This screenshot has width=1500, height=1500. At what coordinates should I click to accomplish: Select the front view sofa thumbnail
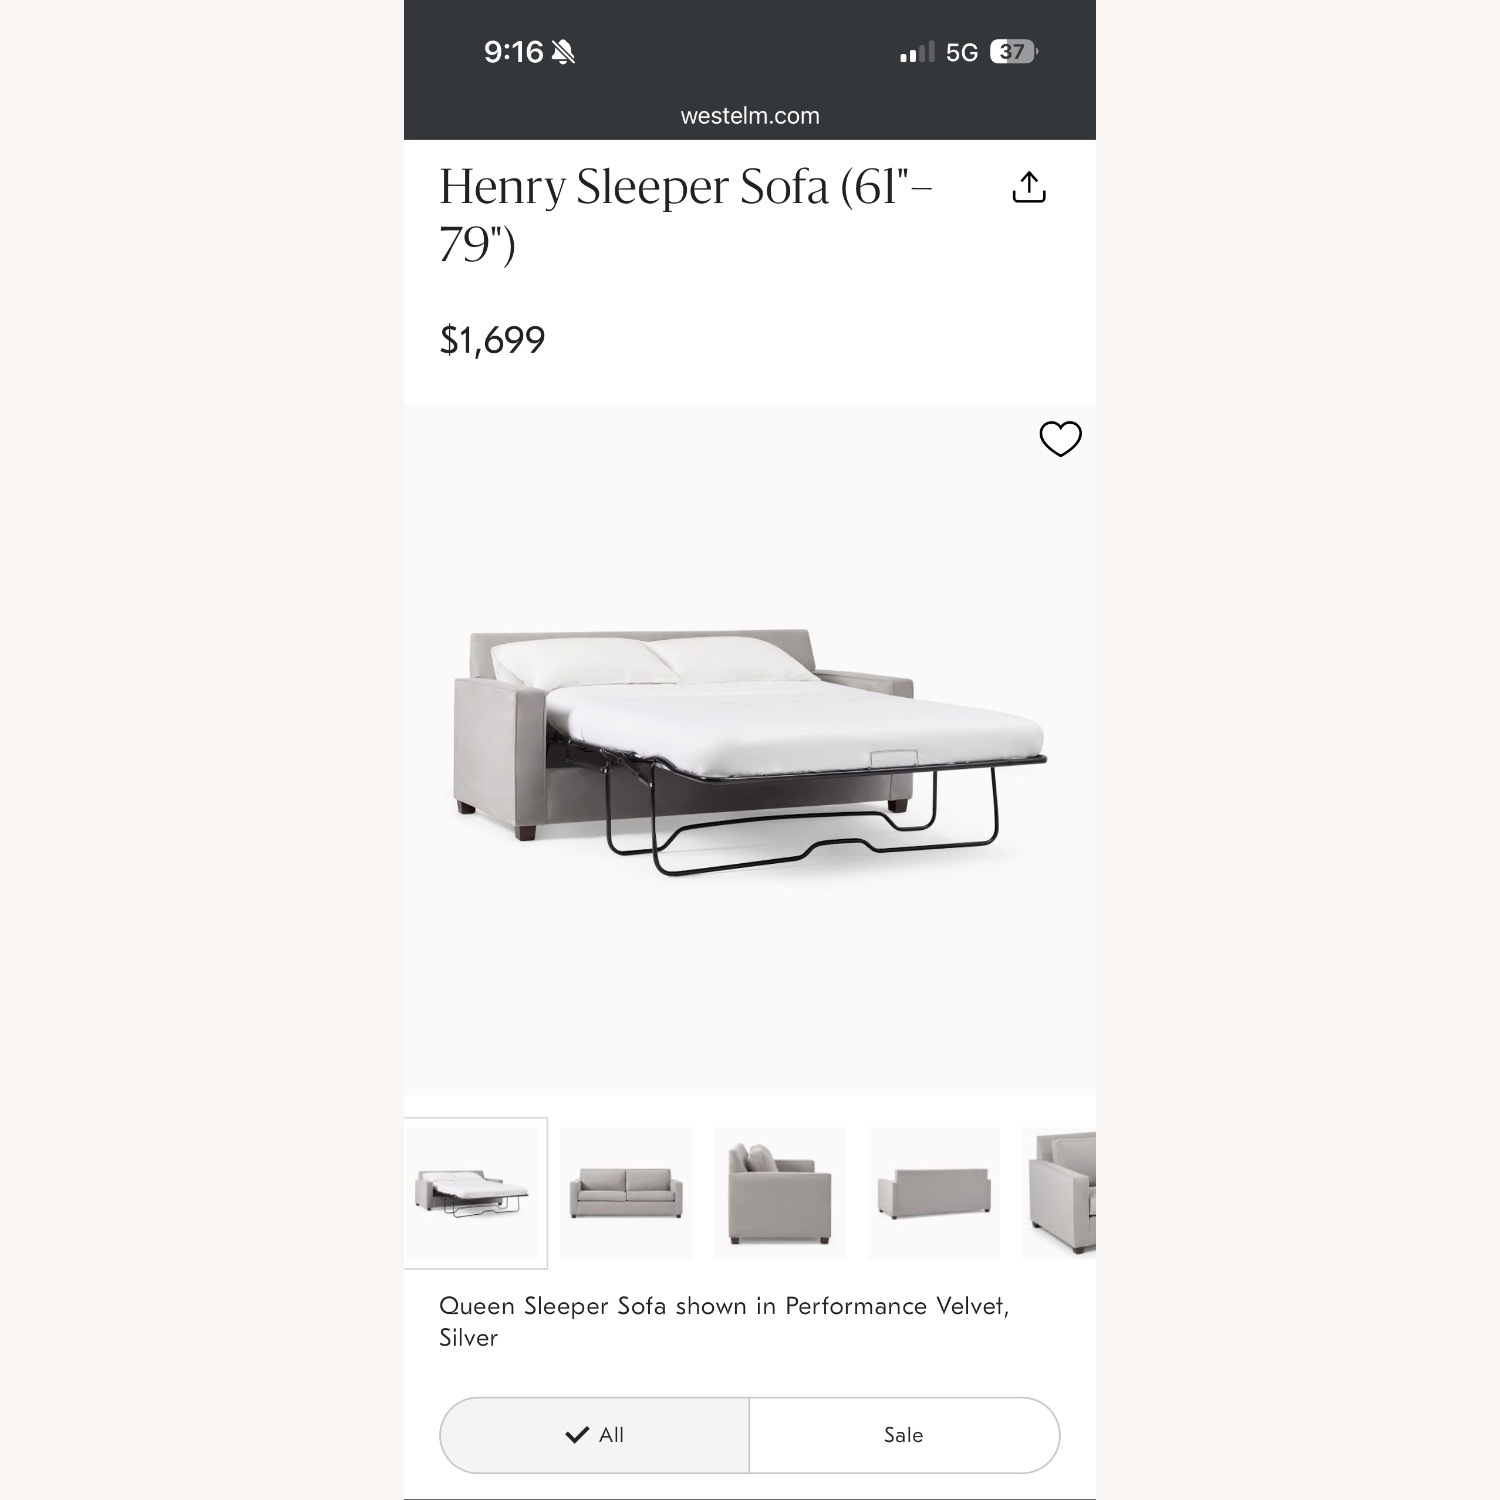coord(626,1193)
